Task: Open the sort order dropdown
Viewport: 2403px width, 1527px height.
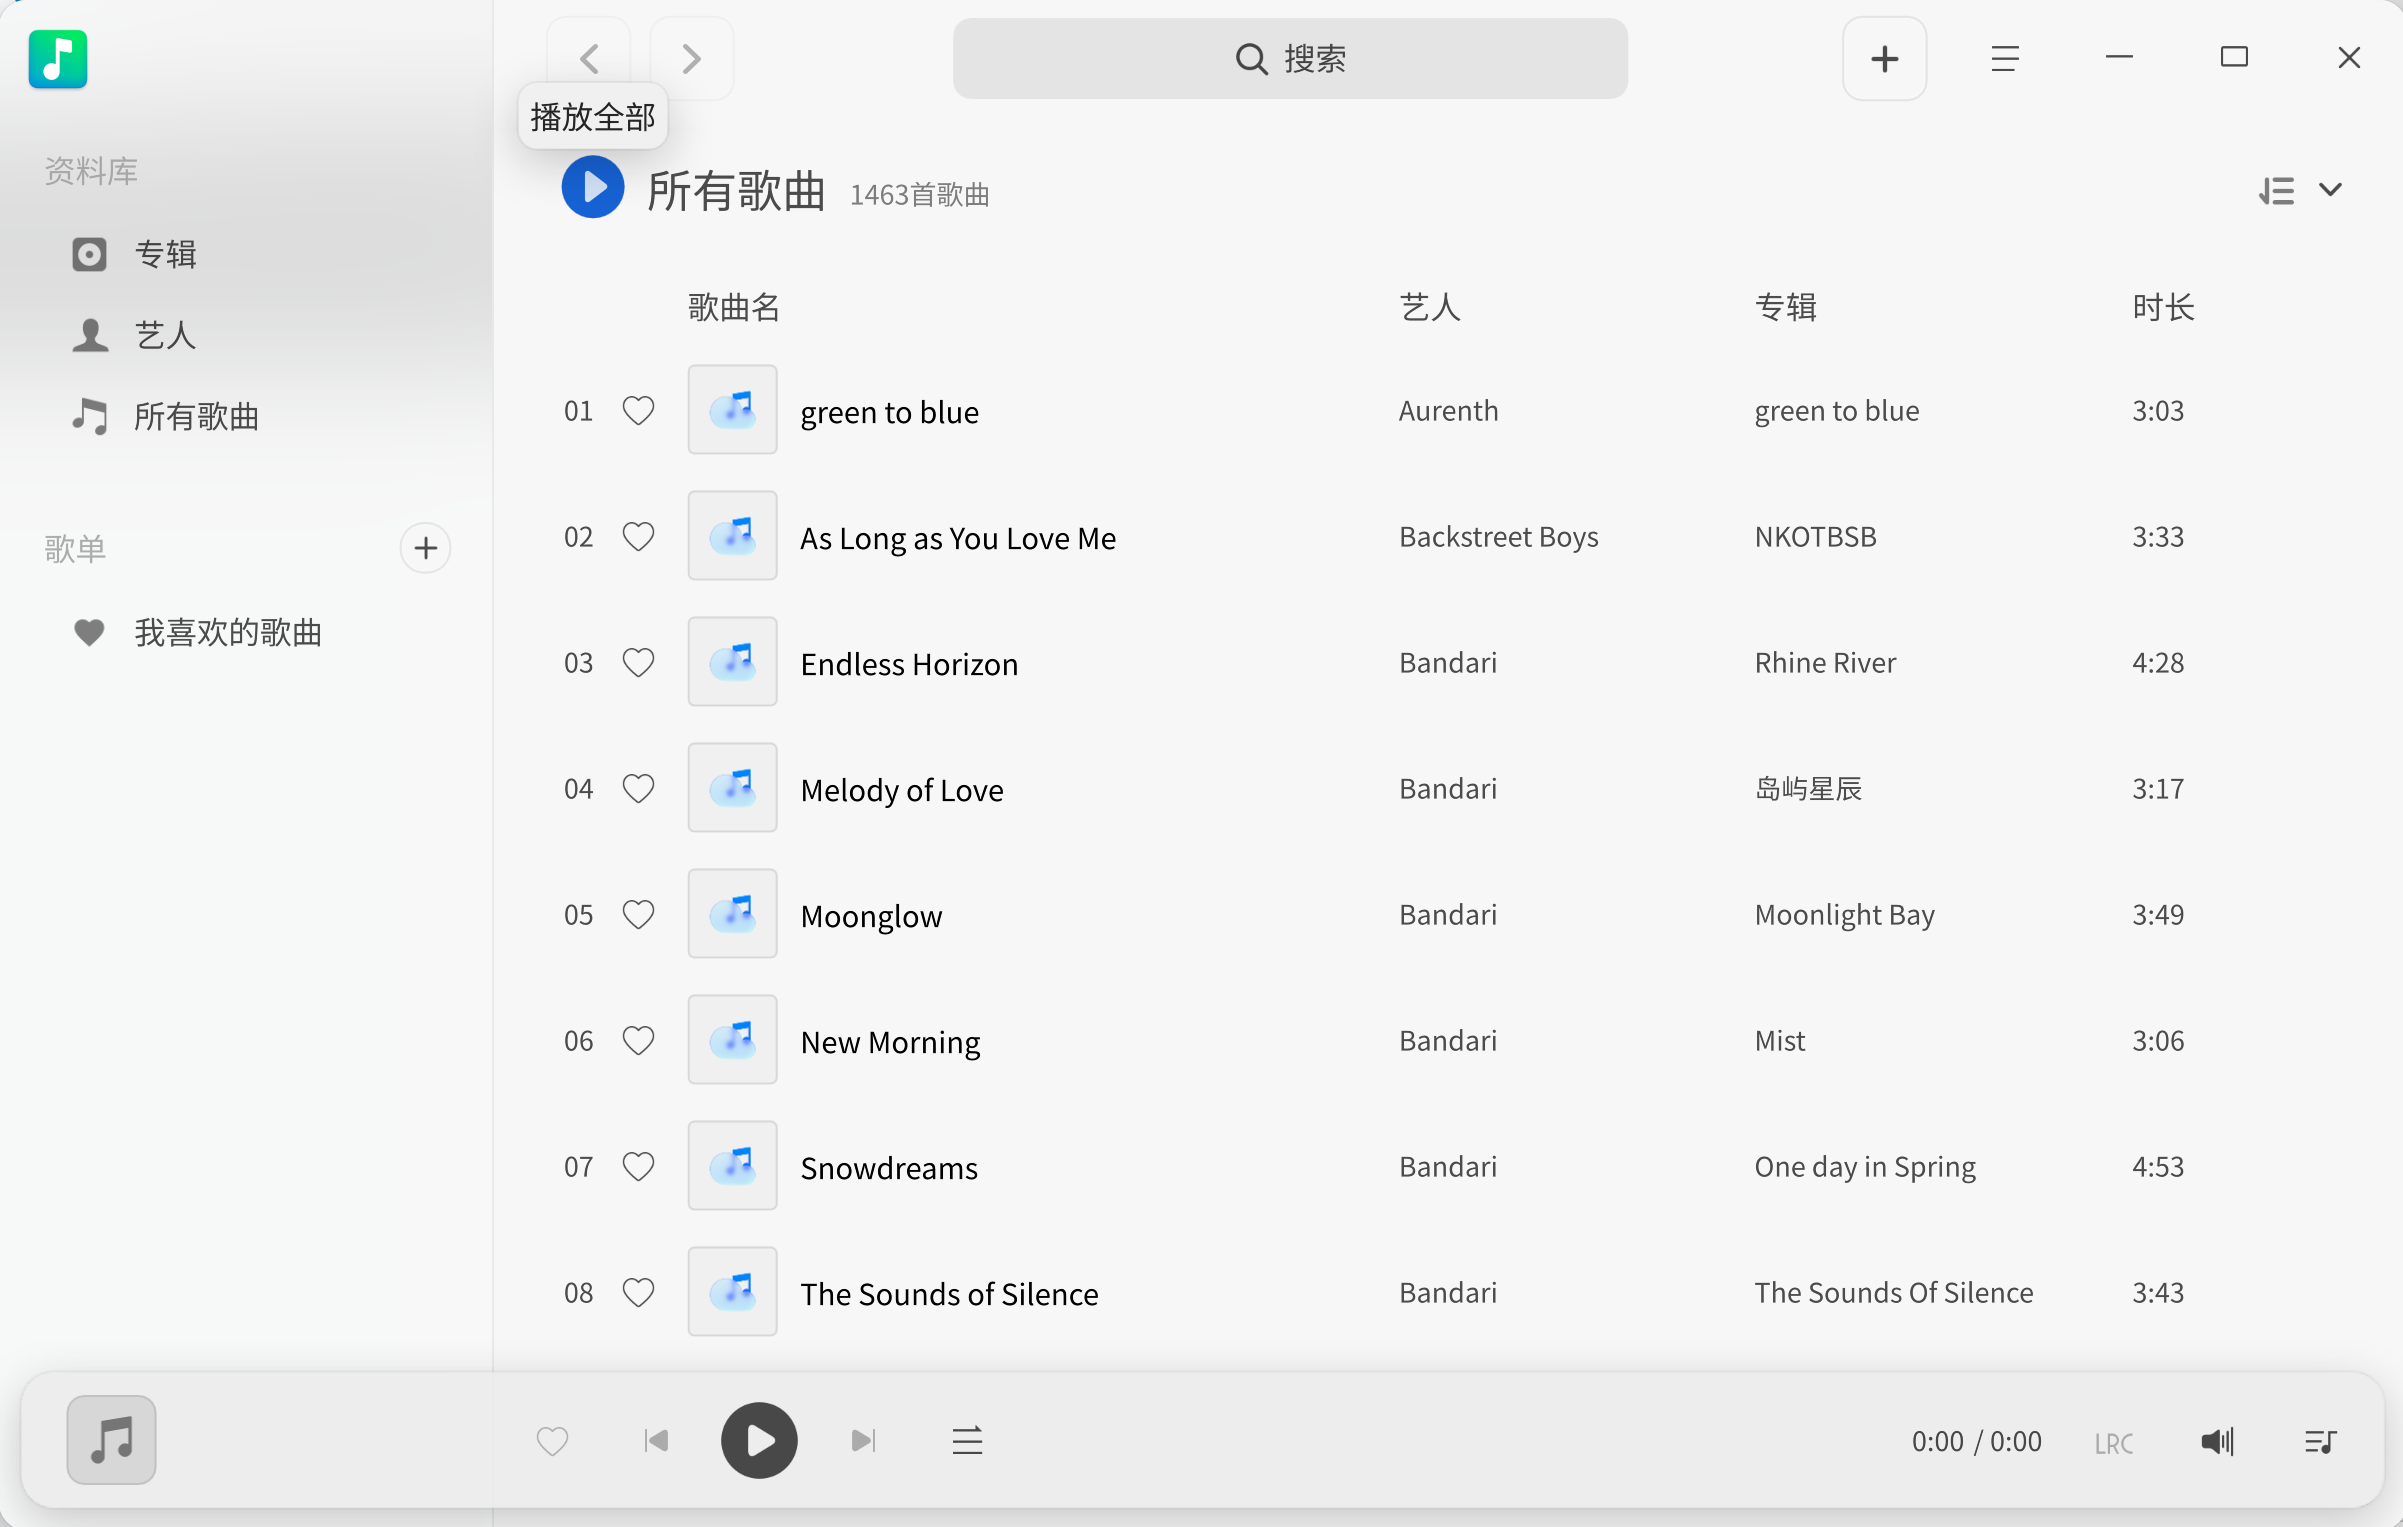Action: (x=2299, y=190)
